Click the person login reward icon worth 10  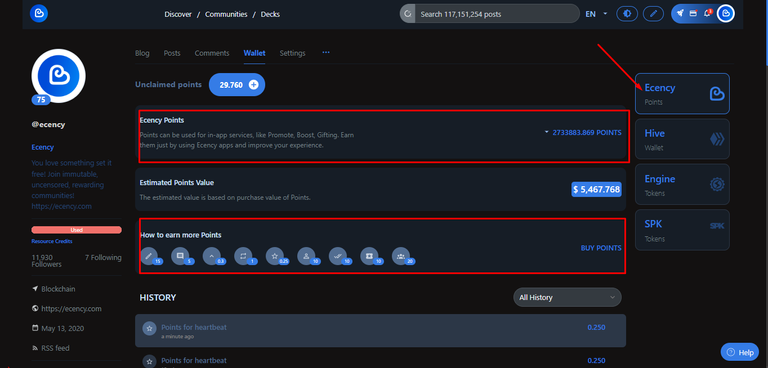point(307,256)
